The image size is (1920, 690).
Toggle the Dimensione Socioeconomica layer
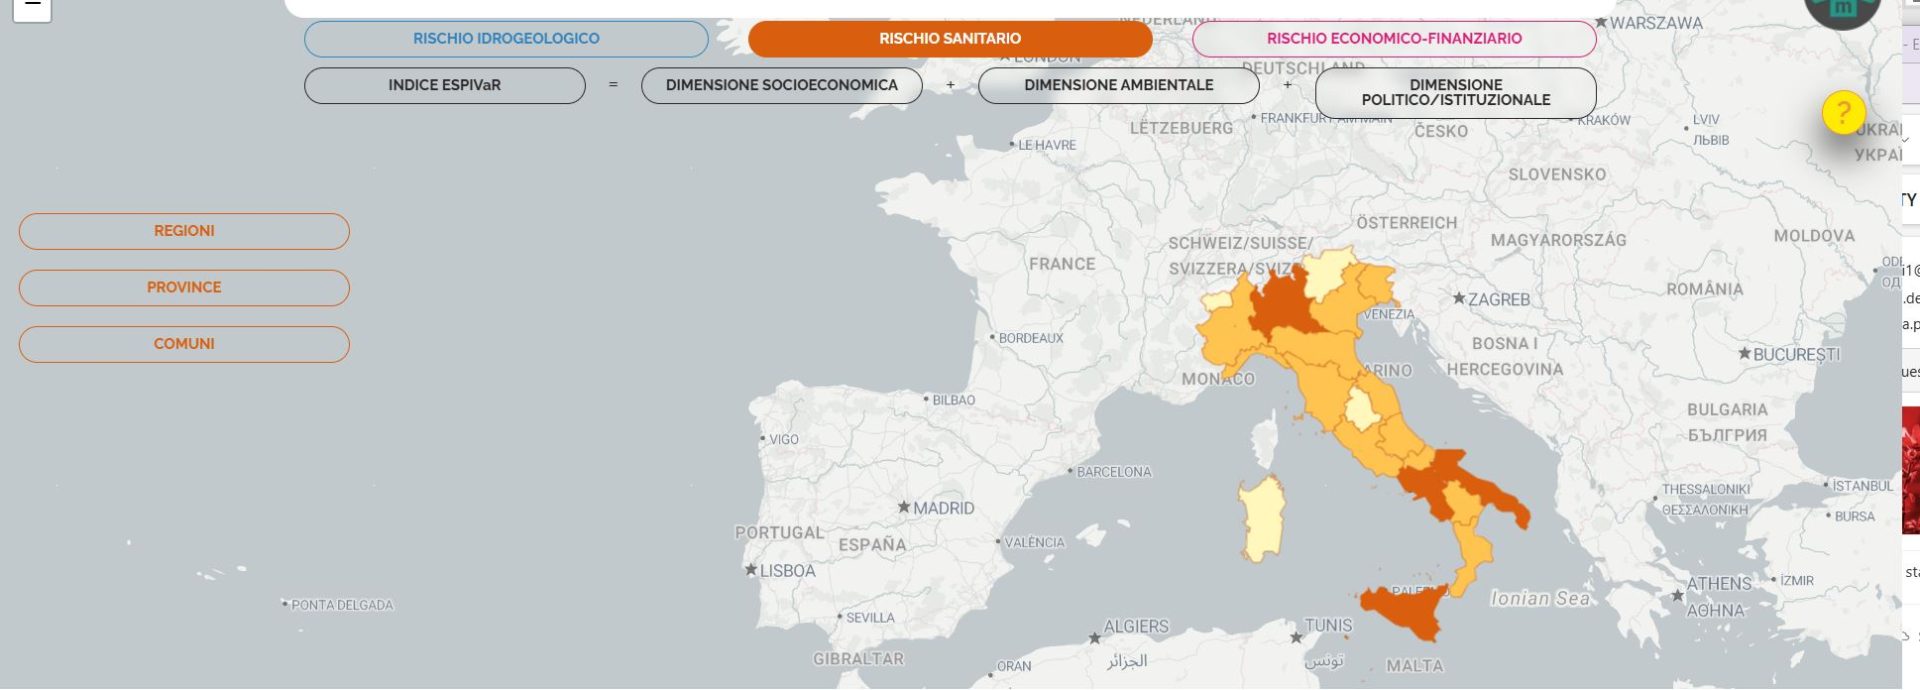pos(781,86)
